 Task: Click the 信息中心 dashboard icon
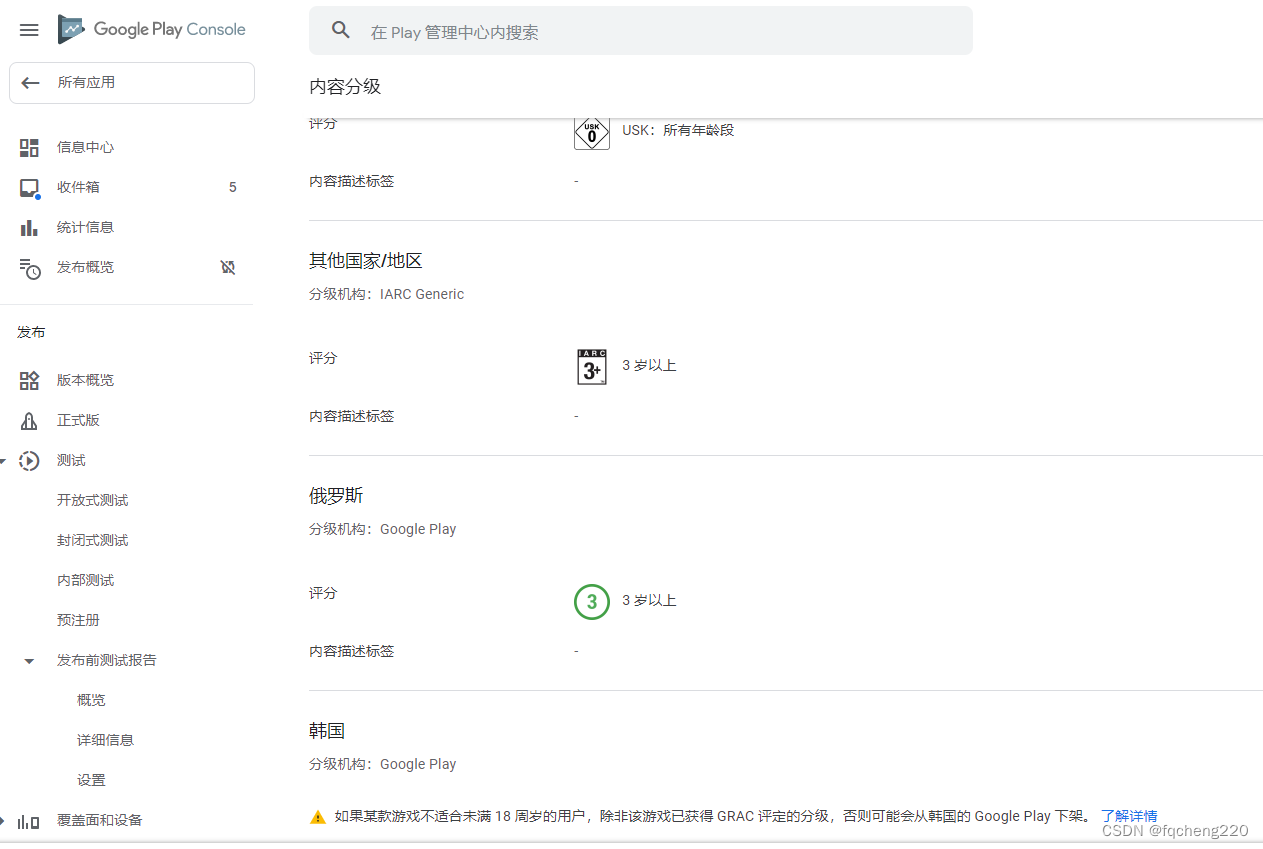coord(29,148)
